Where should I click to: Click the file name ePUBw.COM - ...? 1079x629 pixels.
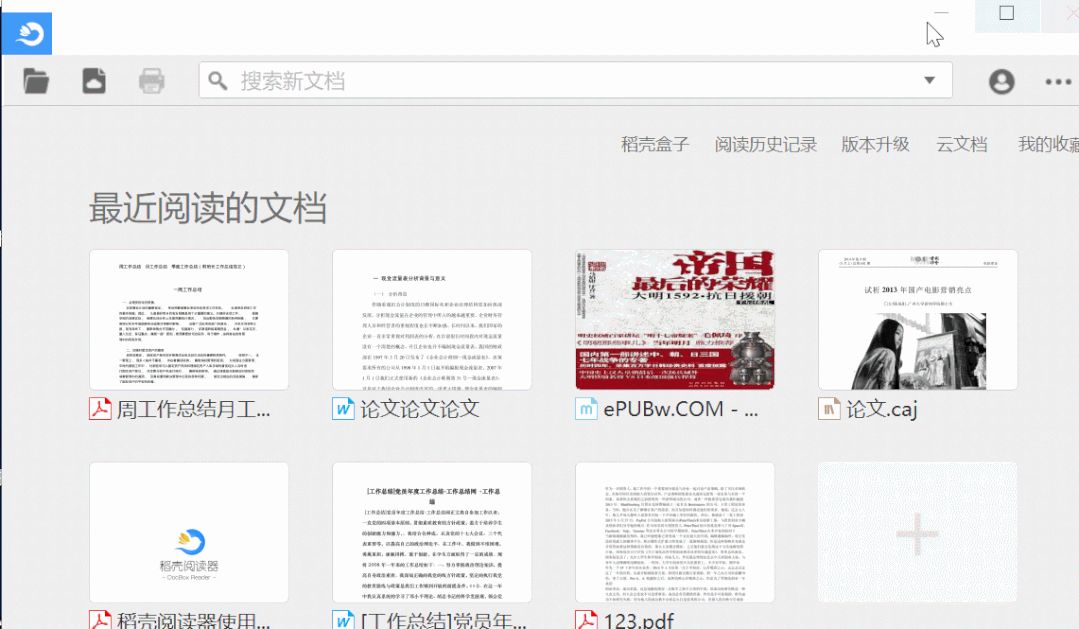[x=681, y=409]
